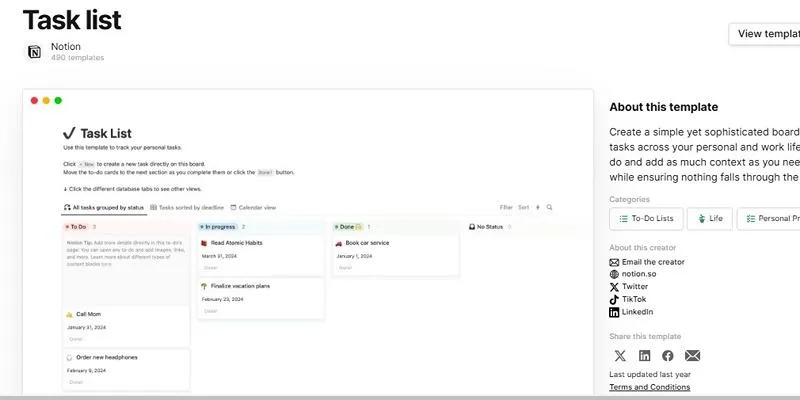Open the creator's Twitter link
The height and width of the screenshot is (400, 800).
(x=635, y=287)
